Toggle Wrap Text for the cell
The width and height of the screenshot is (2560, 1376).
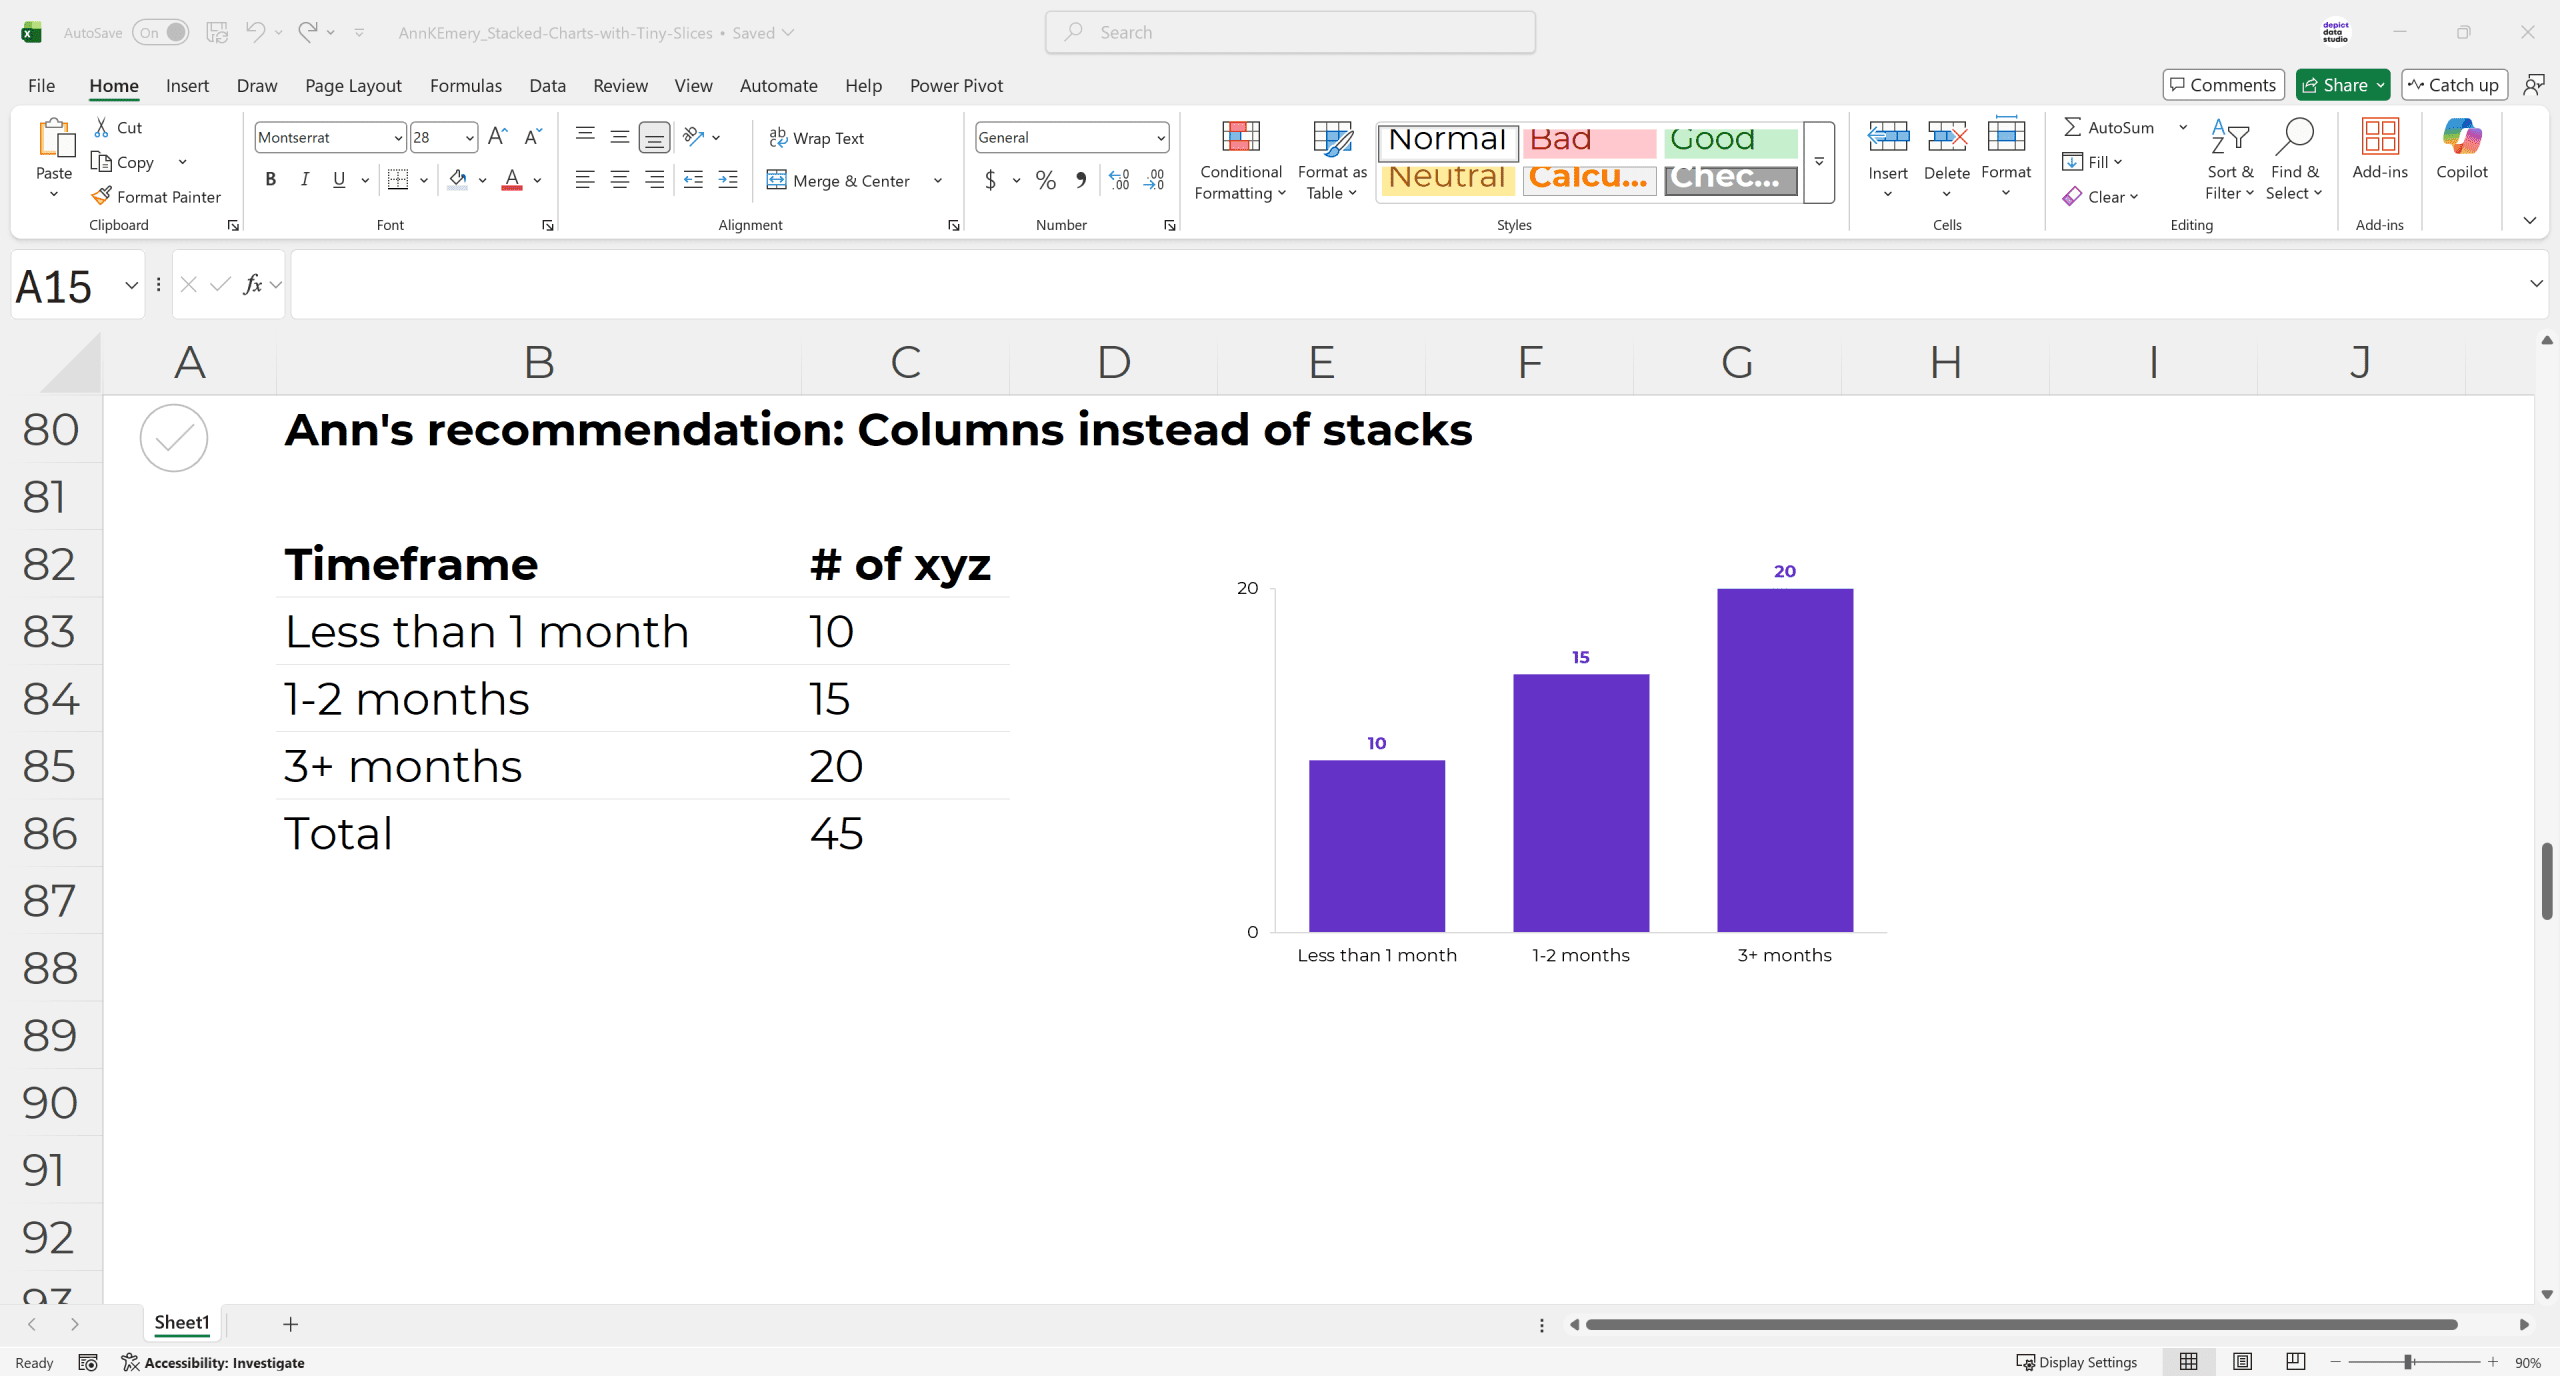click(817, 138)
